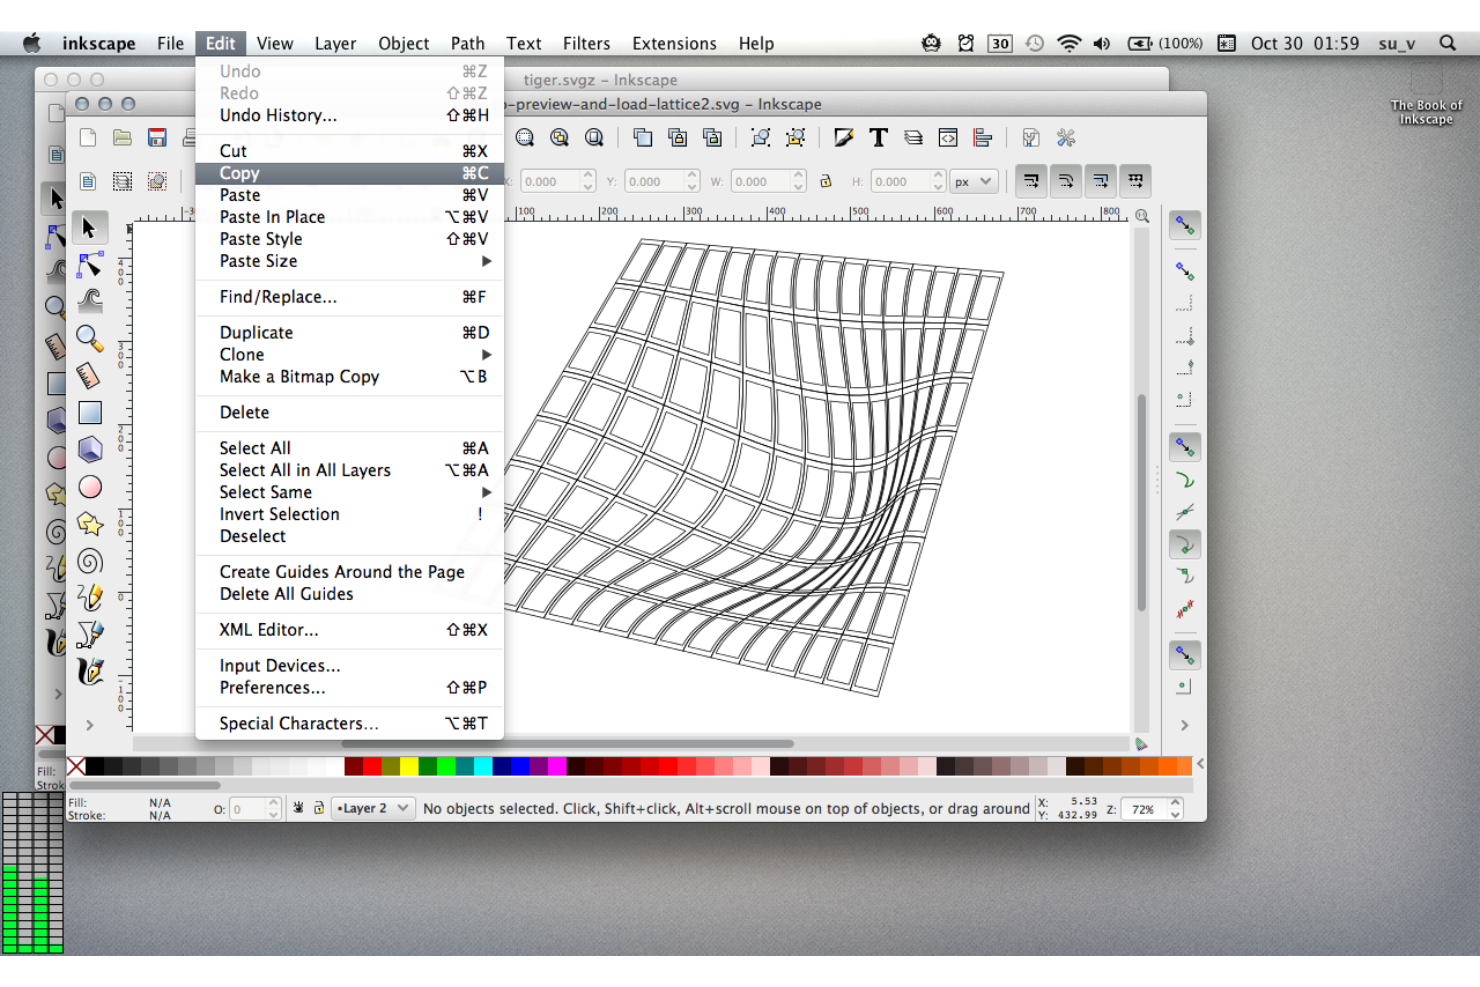This screenshot has height=987, width=1480.
Task: Select the 3D Box tool
Action: (90, 449)
